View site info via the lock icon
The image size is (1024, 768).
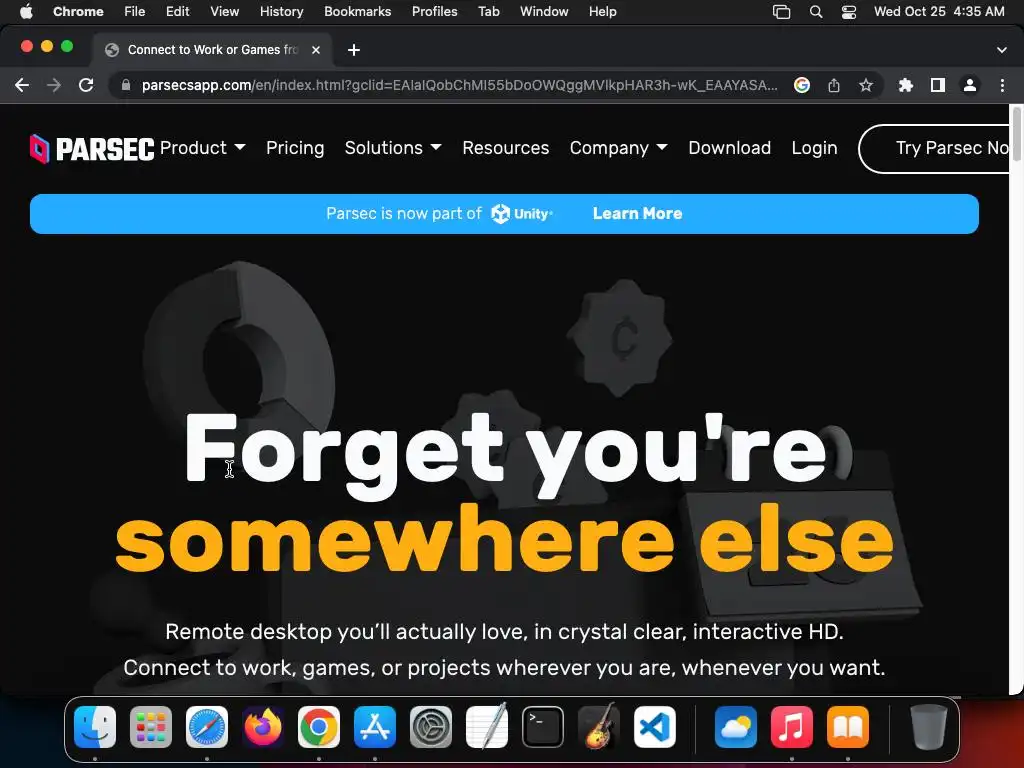point(126,85)
